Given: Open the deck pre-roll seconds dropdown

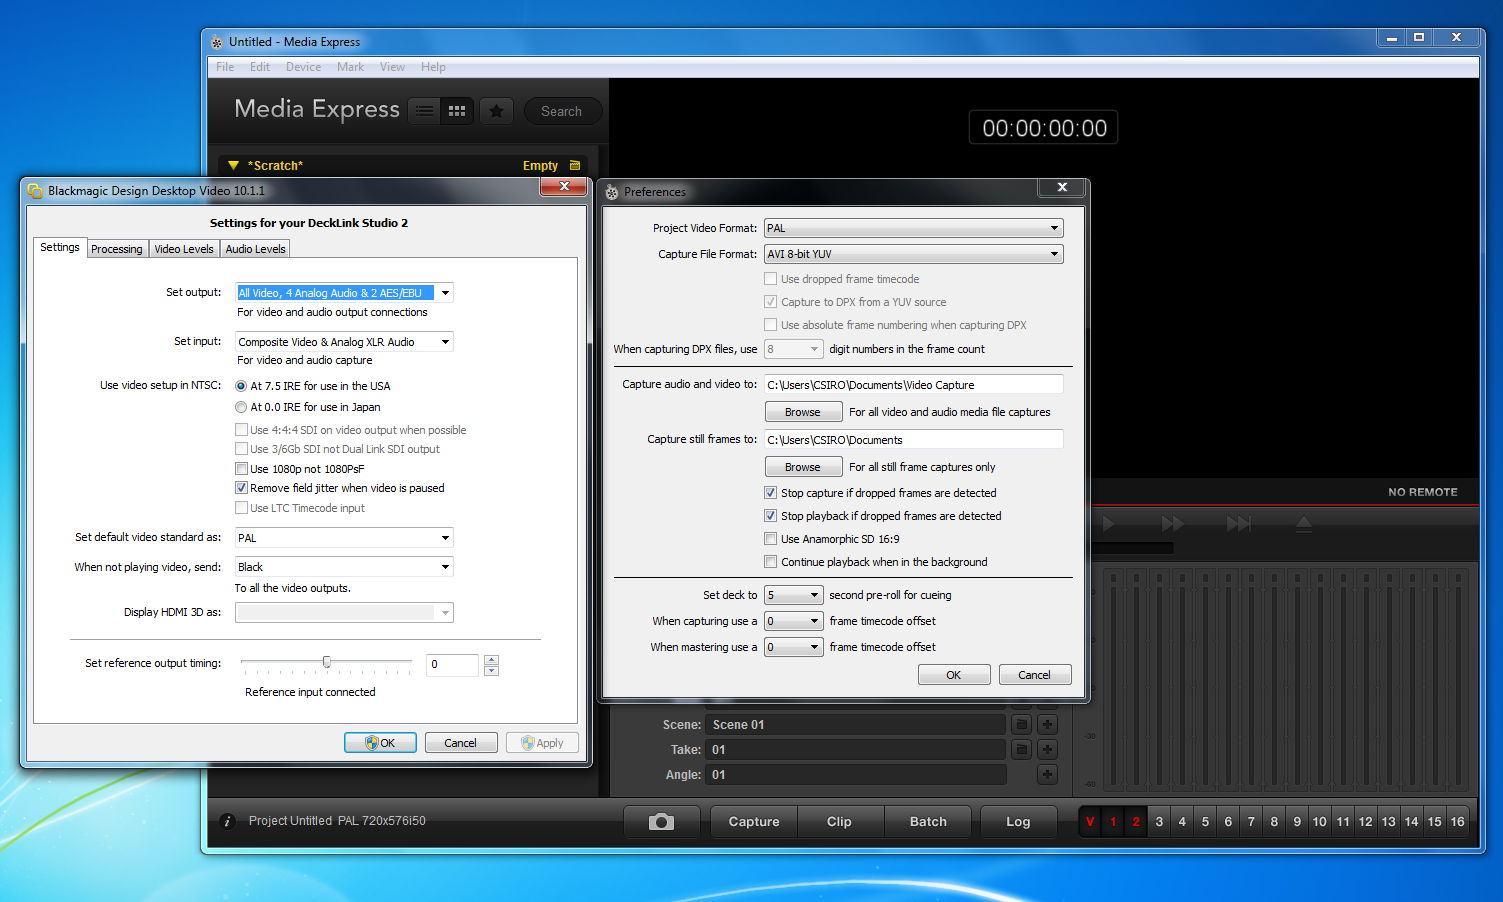Looking at the screenshot, I should [x=793, y=595].
